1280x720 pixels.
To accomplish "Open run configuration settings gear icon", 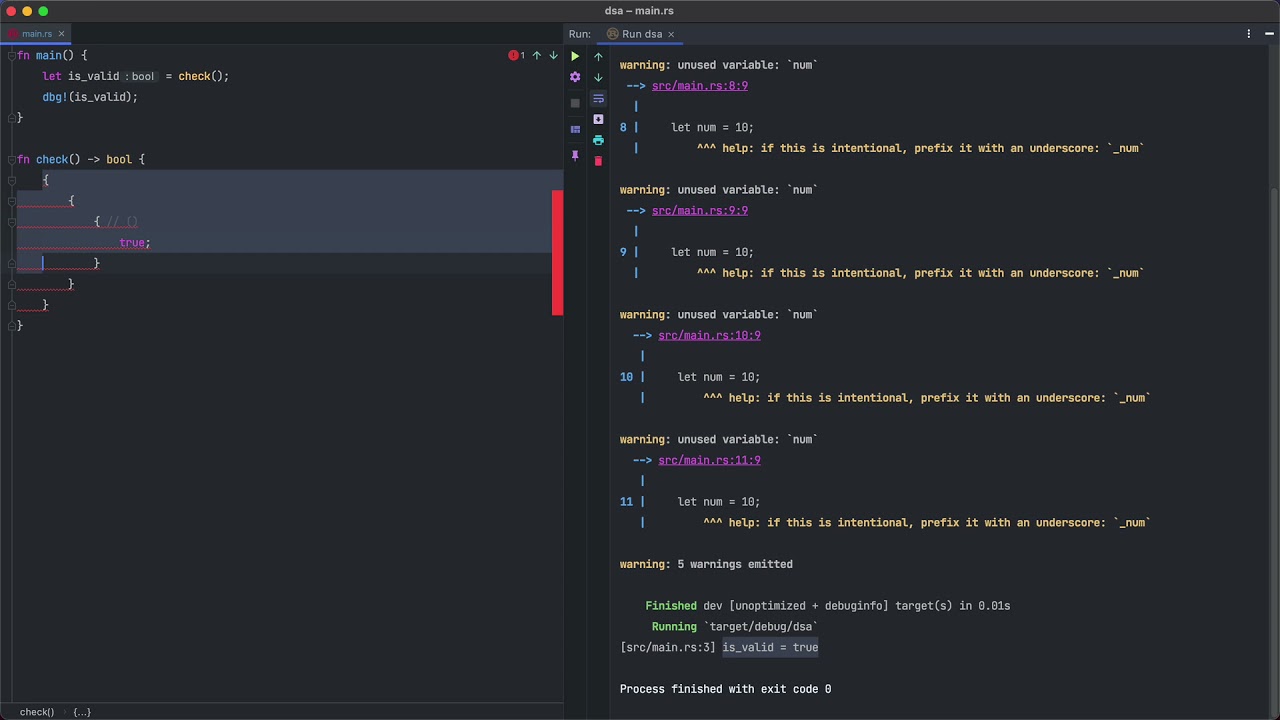I will [575, 77].
